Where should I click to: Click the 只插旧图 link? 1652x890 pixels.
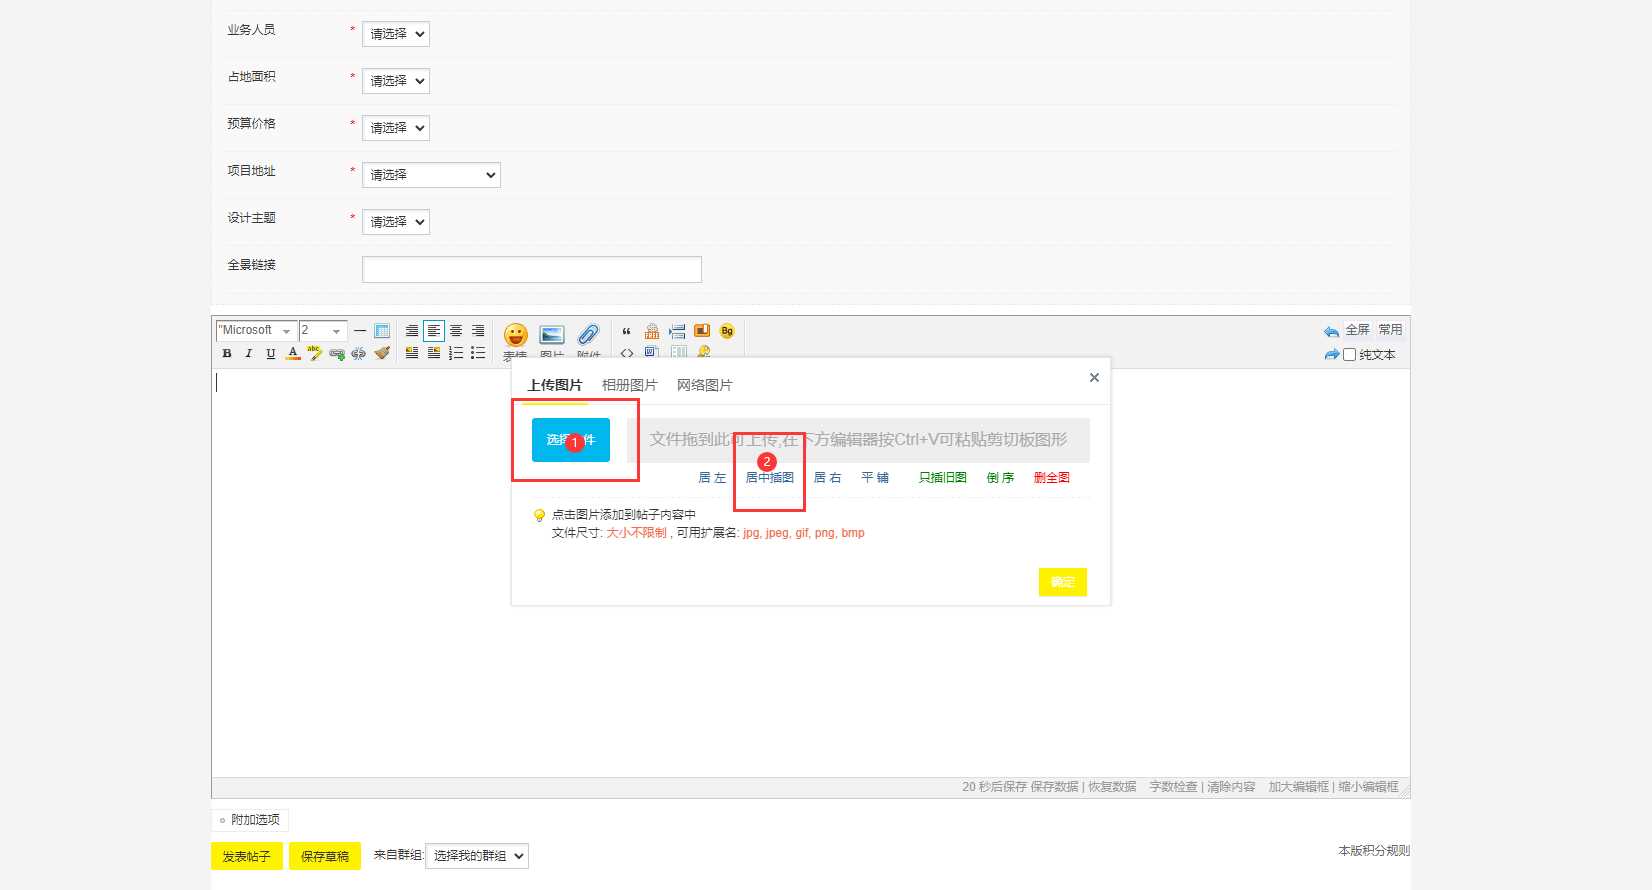tap(943, 478)
